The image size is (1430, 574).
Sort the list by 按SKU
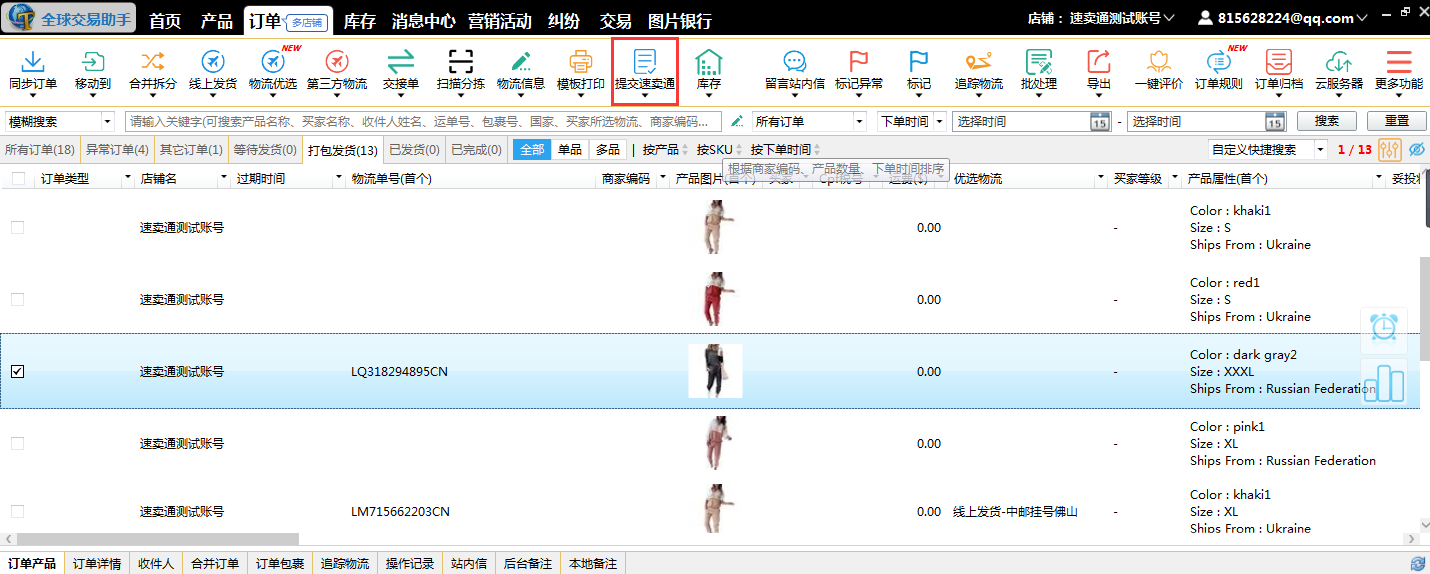719,150
